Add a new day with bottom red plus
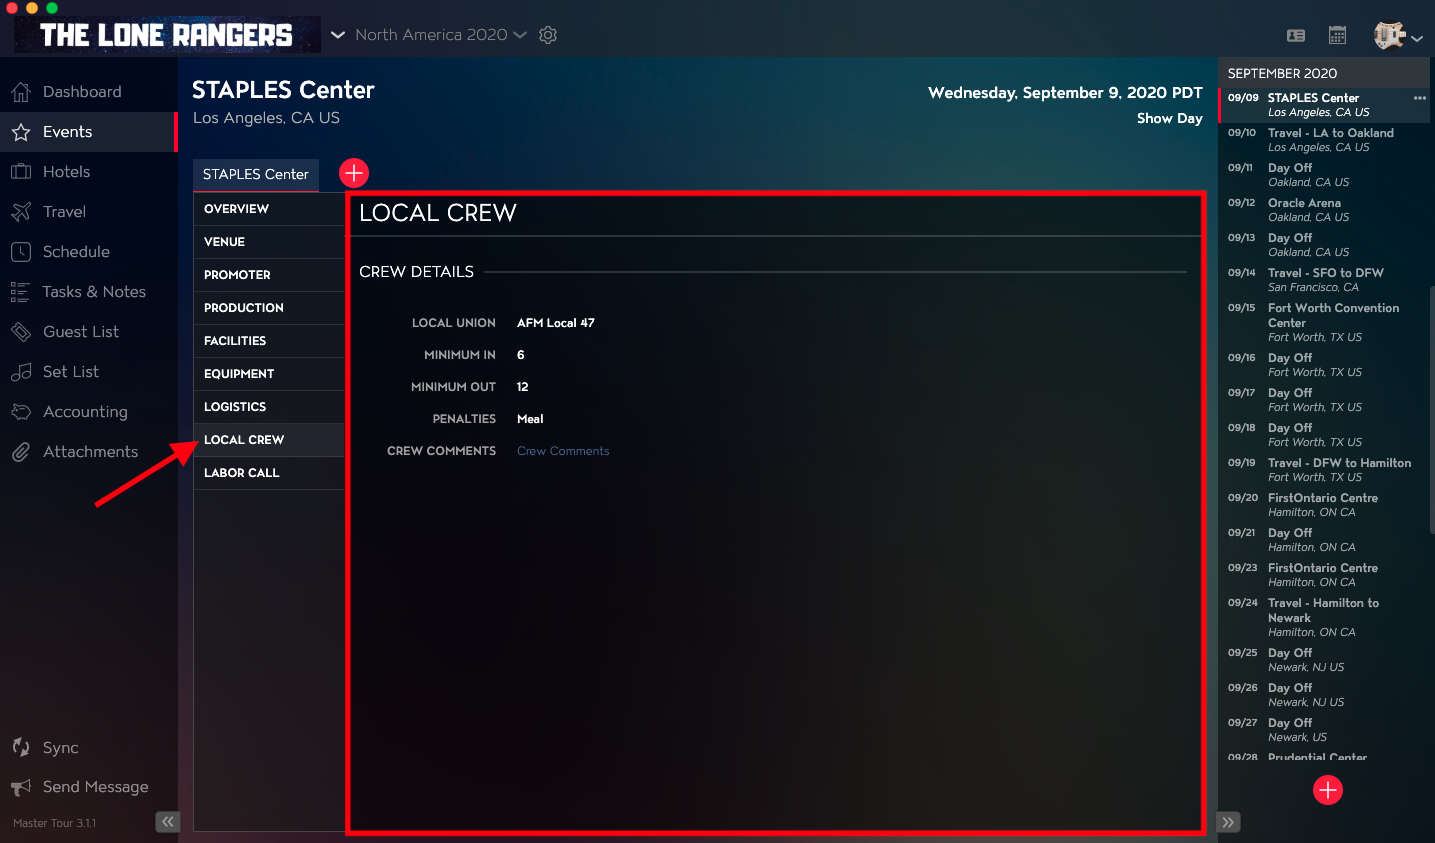The image size is (1435, 843). [x=1328, y=790]
